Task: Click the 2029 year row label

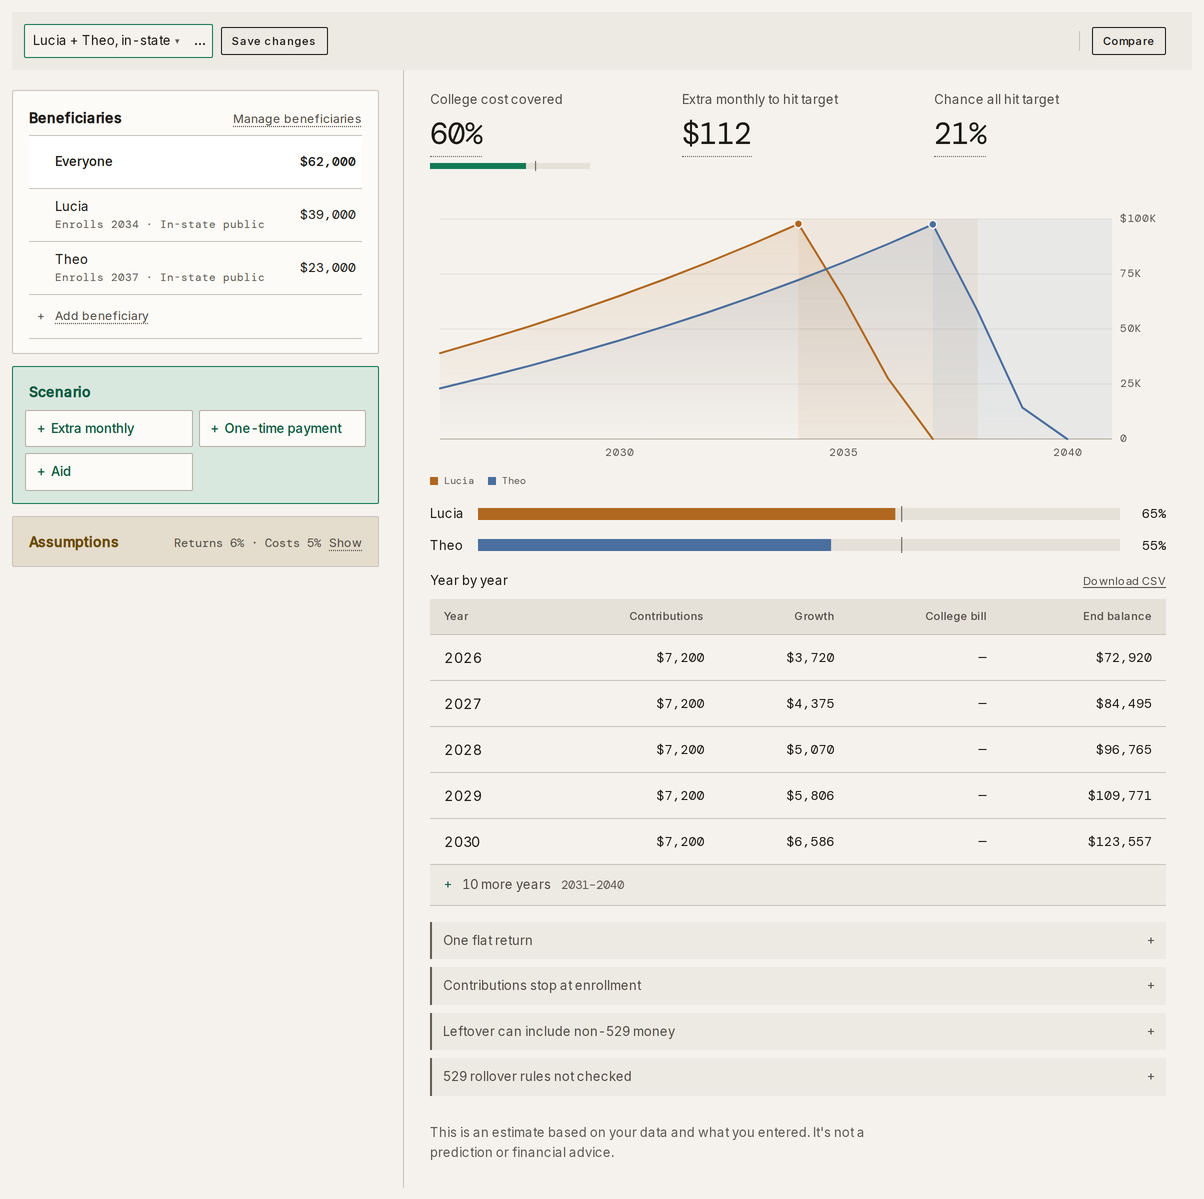Action: (463, 796)
